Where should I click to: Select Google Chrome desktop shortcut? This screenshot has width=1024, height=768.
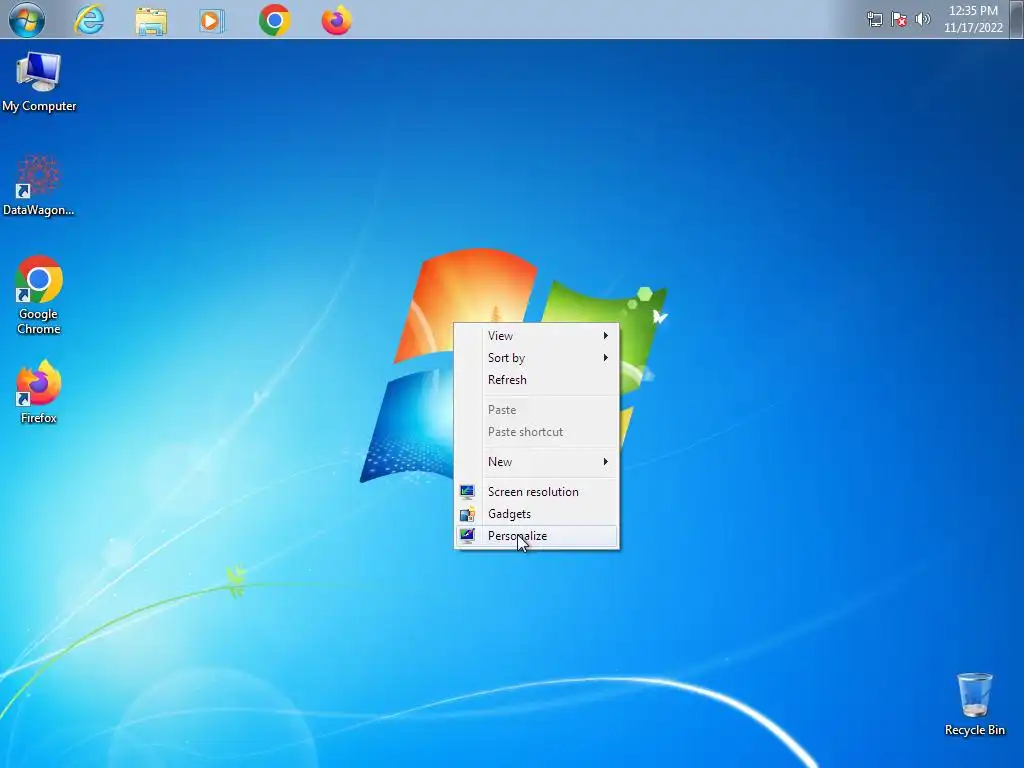[39, 295]
